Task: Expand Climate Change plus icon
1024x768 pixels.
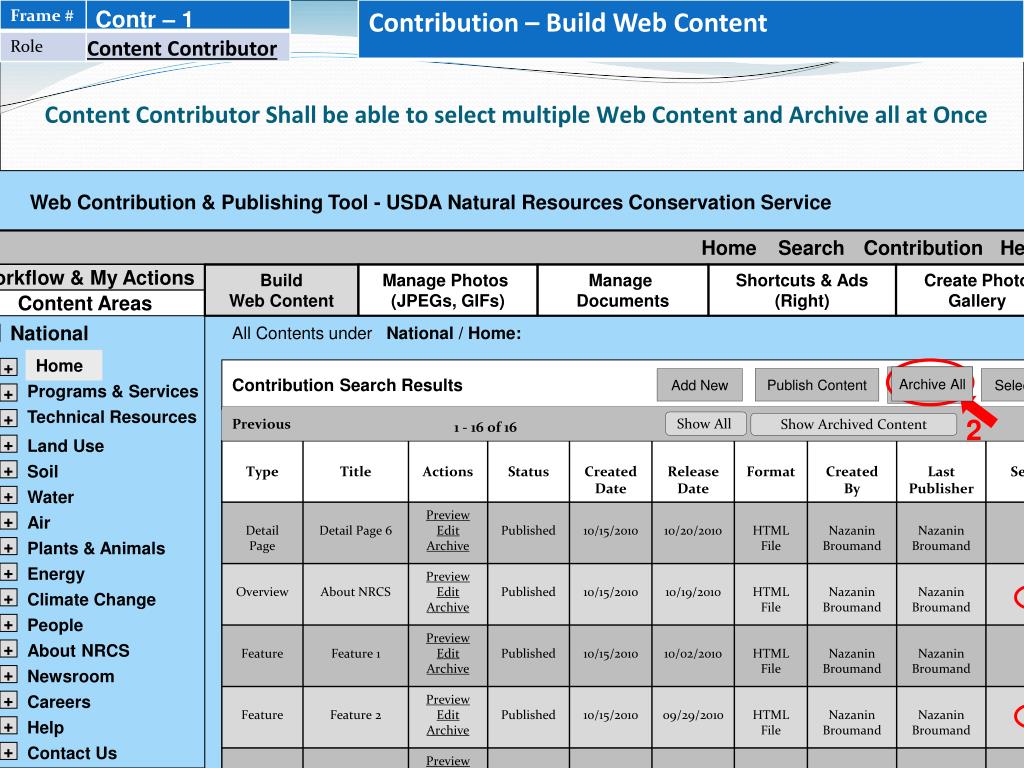Action: 8,599
